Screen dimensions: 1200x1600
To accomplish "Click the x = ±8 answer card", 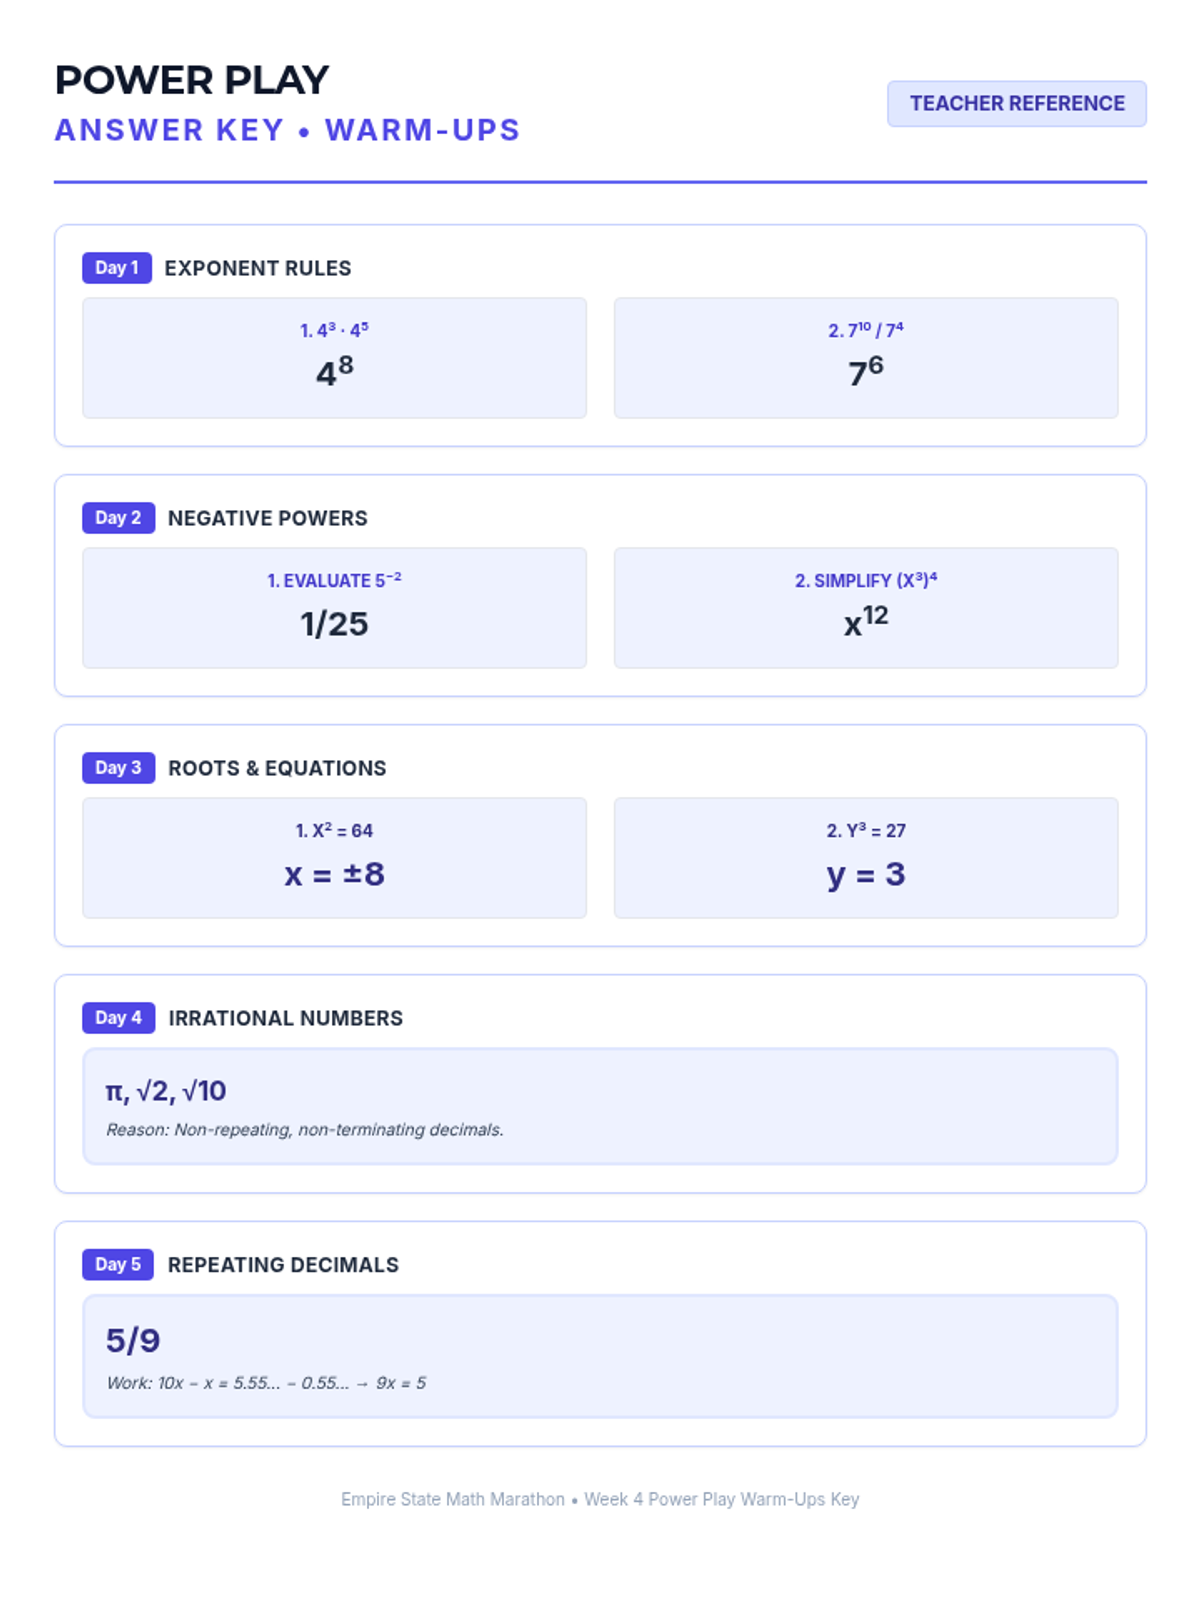I will click(334, 858).
